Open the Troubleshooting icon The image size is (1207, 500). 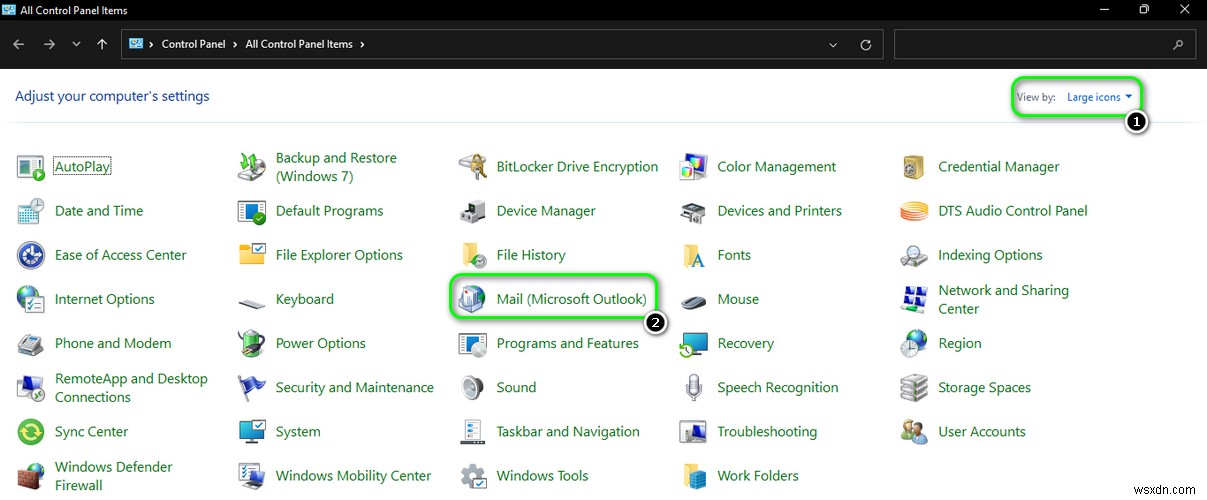click(694, 431)
